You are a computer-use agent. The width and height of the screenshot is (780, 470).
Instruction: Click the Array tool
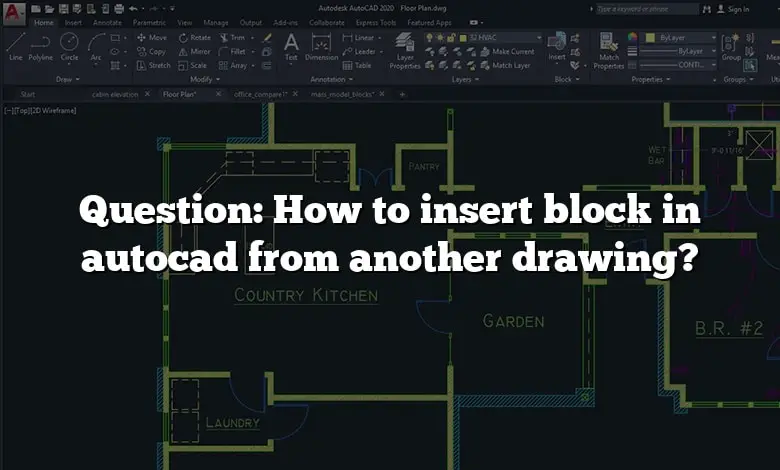tap(233, 66)
